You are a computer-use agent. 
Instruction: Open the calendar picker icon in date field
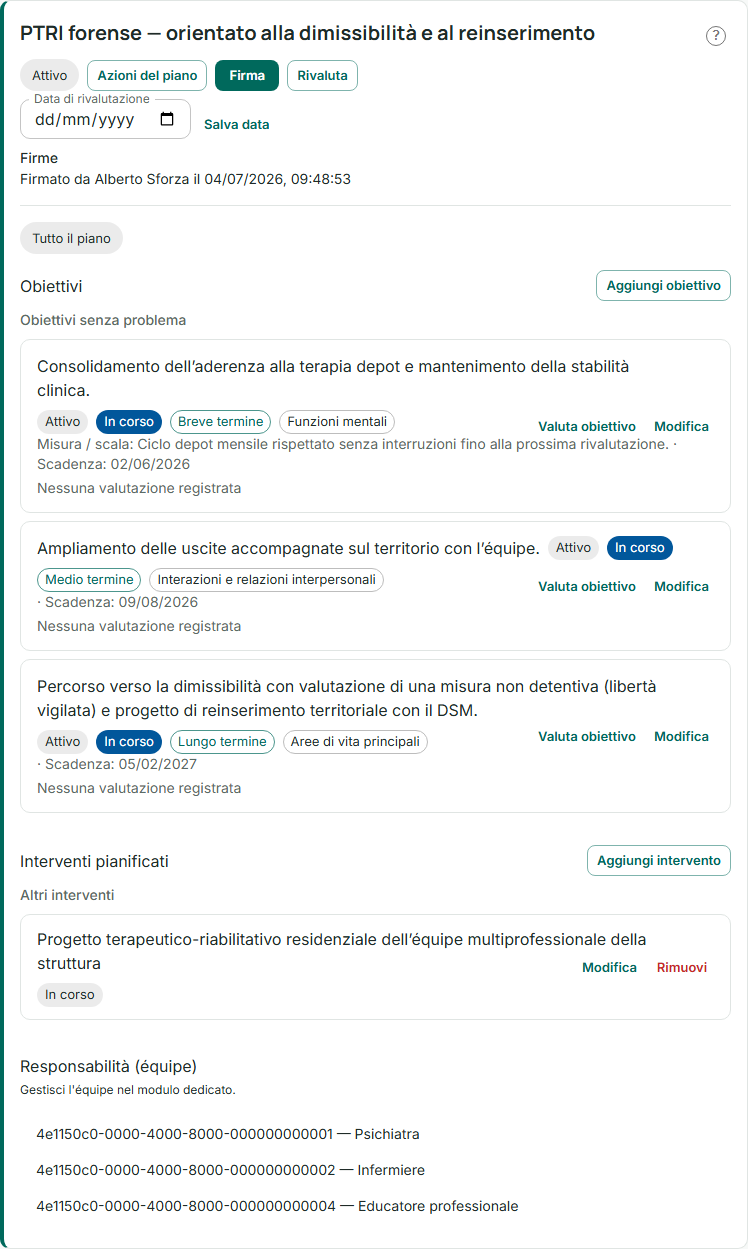[167, 119]
